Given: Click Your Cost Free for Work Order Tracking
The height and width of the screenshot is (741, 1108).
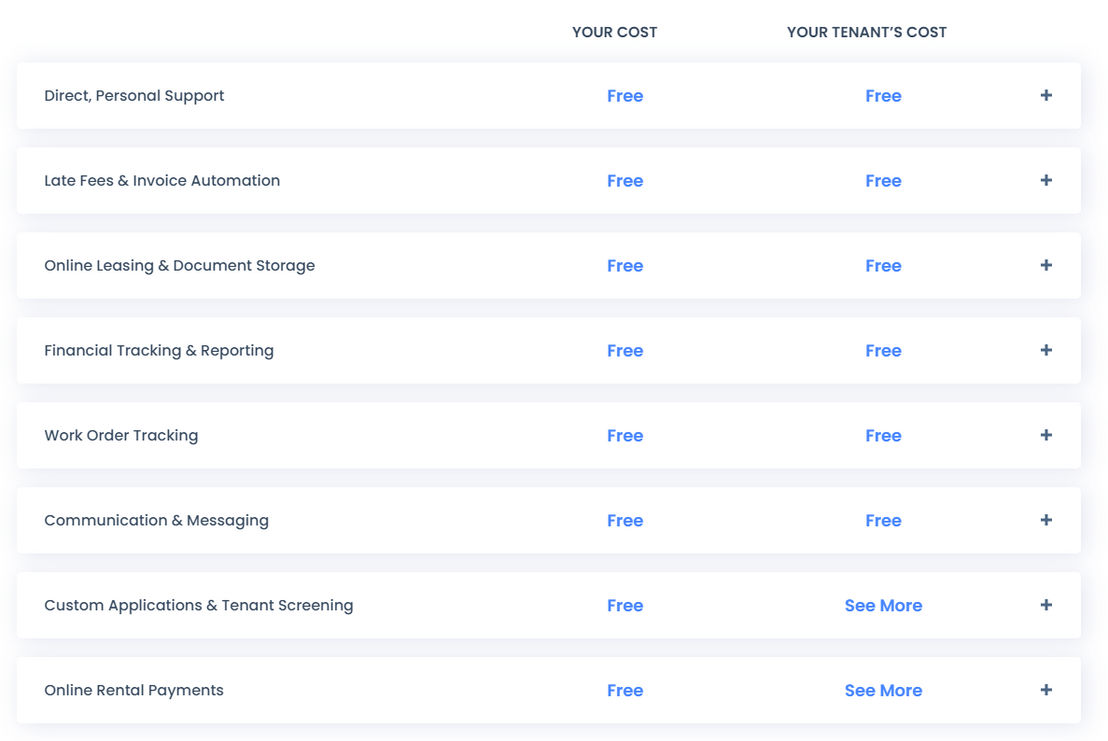Looking at the screenshot, I should point(625,436).
